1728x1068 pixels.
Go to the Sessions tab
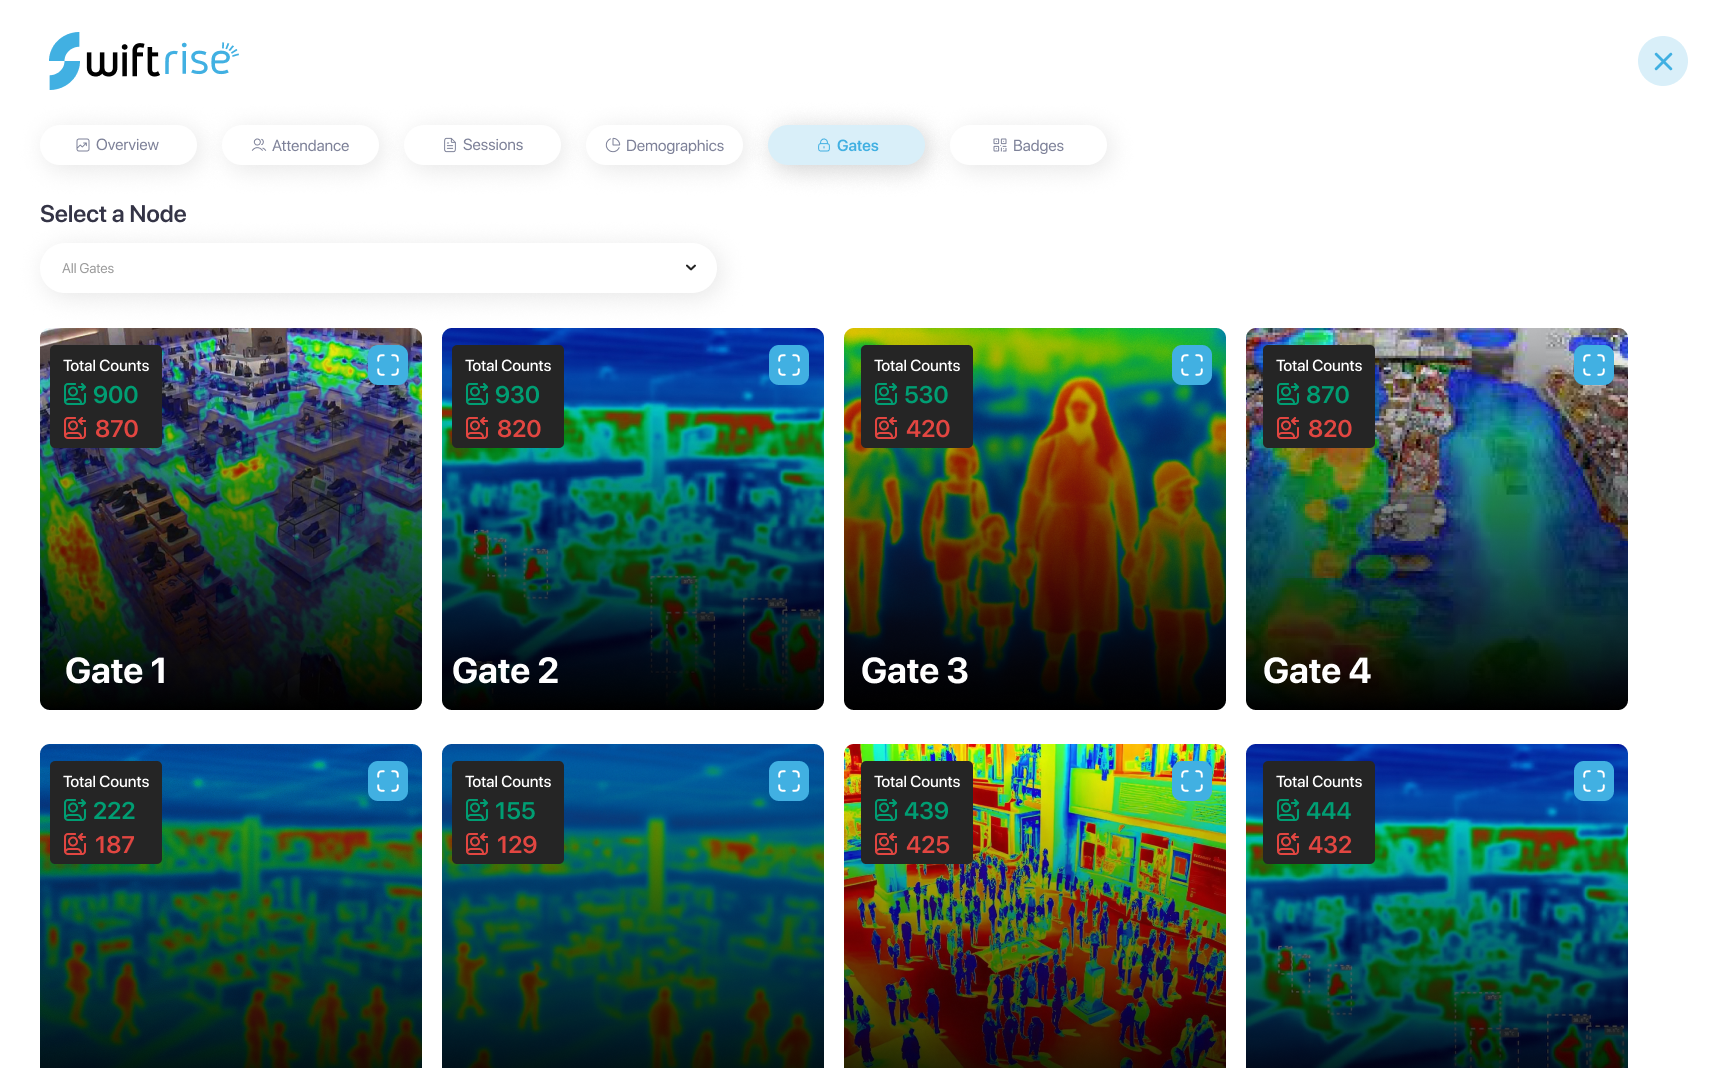coord(482,145)
